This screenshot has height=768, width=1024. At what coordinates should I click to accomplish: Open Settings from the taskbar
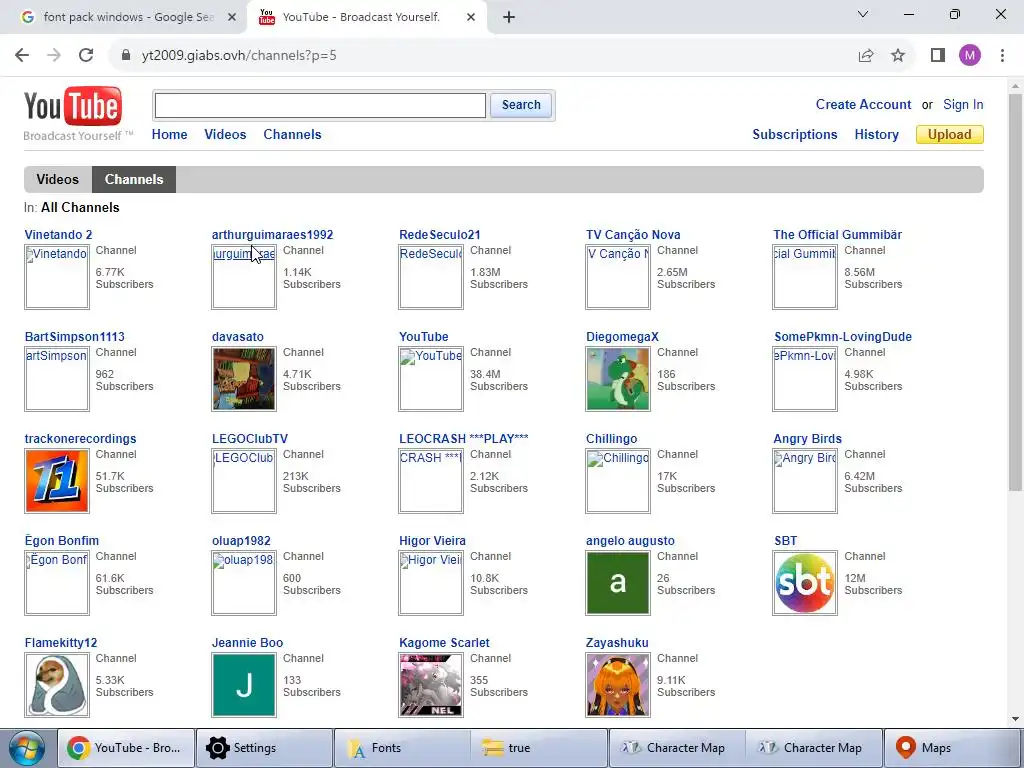(x=264, y=748)
